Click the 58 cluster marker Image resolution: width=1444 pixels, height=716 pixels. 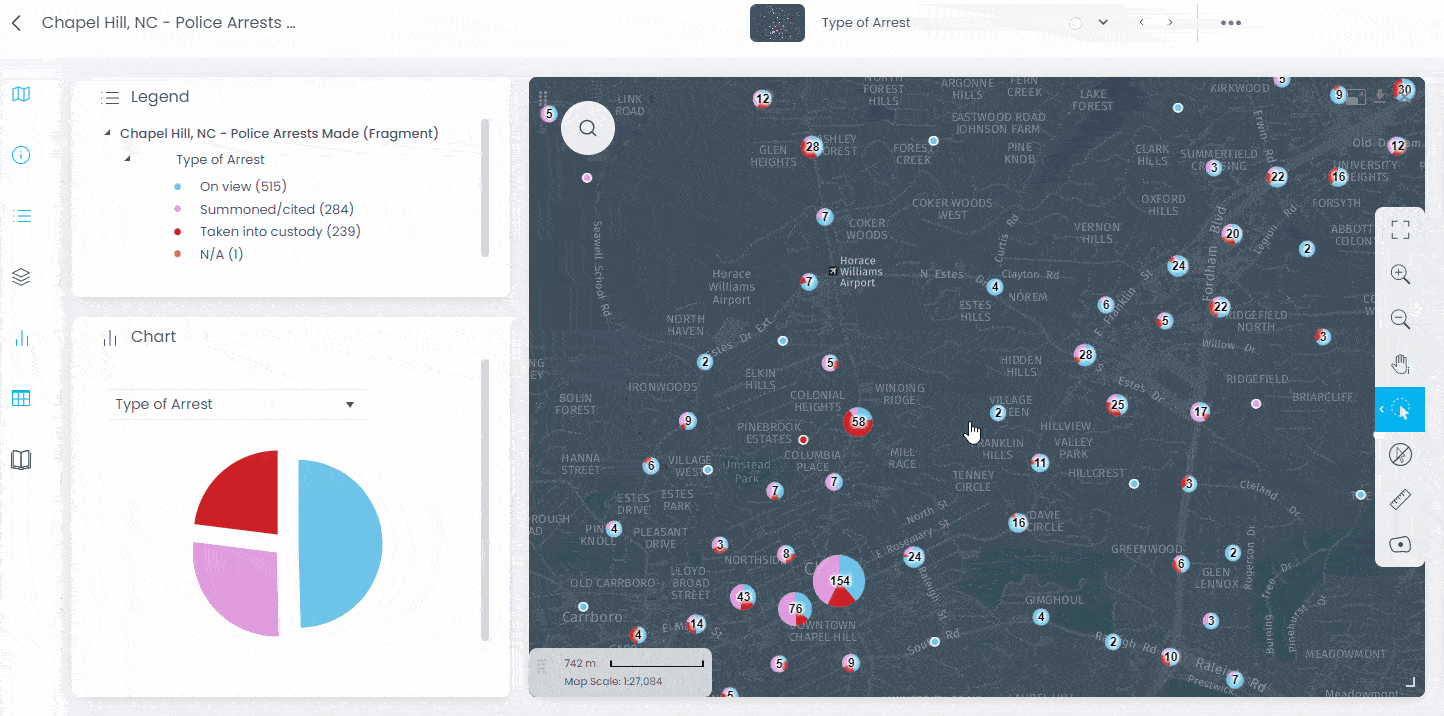click(858, 422)
